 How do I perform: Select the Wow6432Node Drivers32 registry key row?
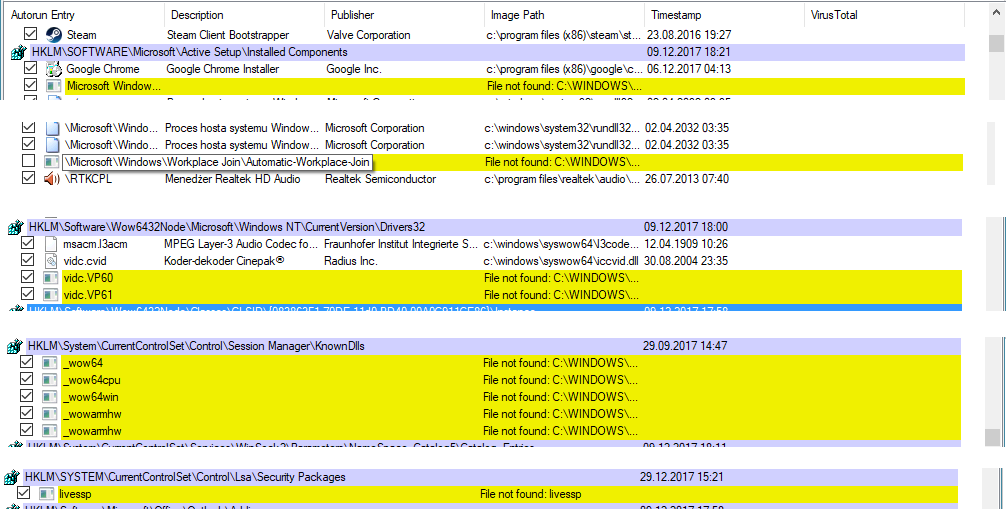495,227
